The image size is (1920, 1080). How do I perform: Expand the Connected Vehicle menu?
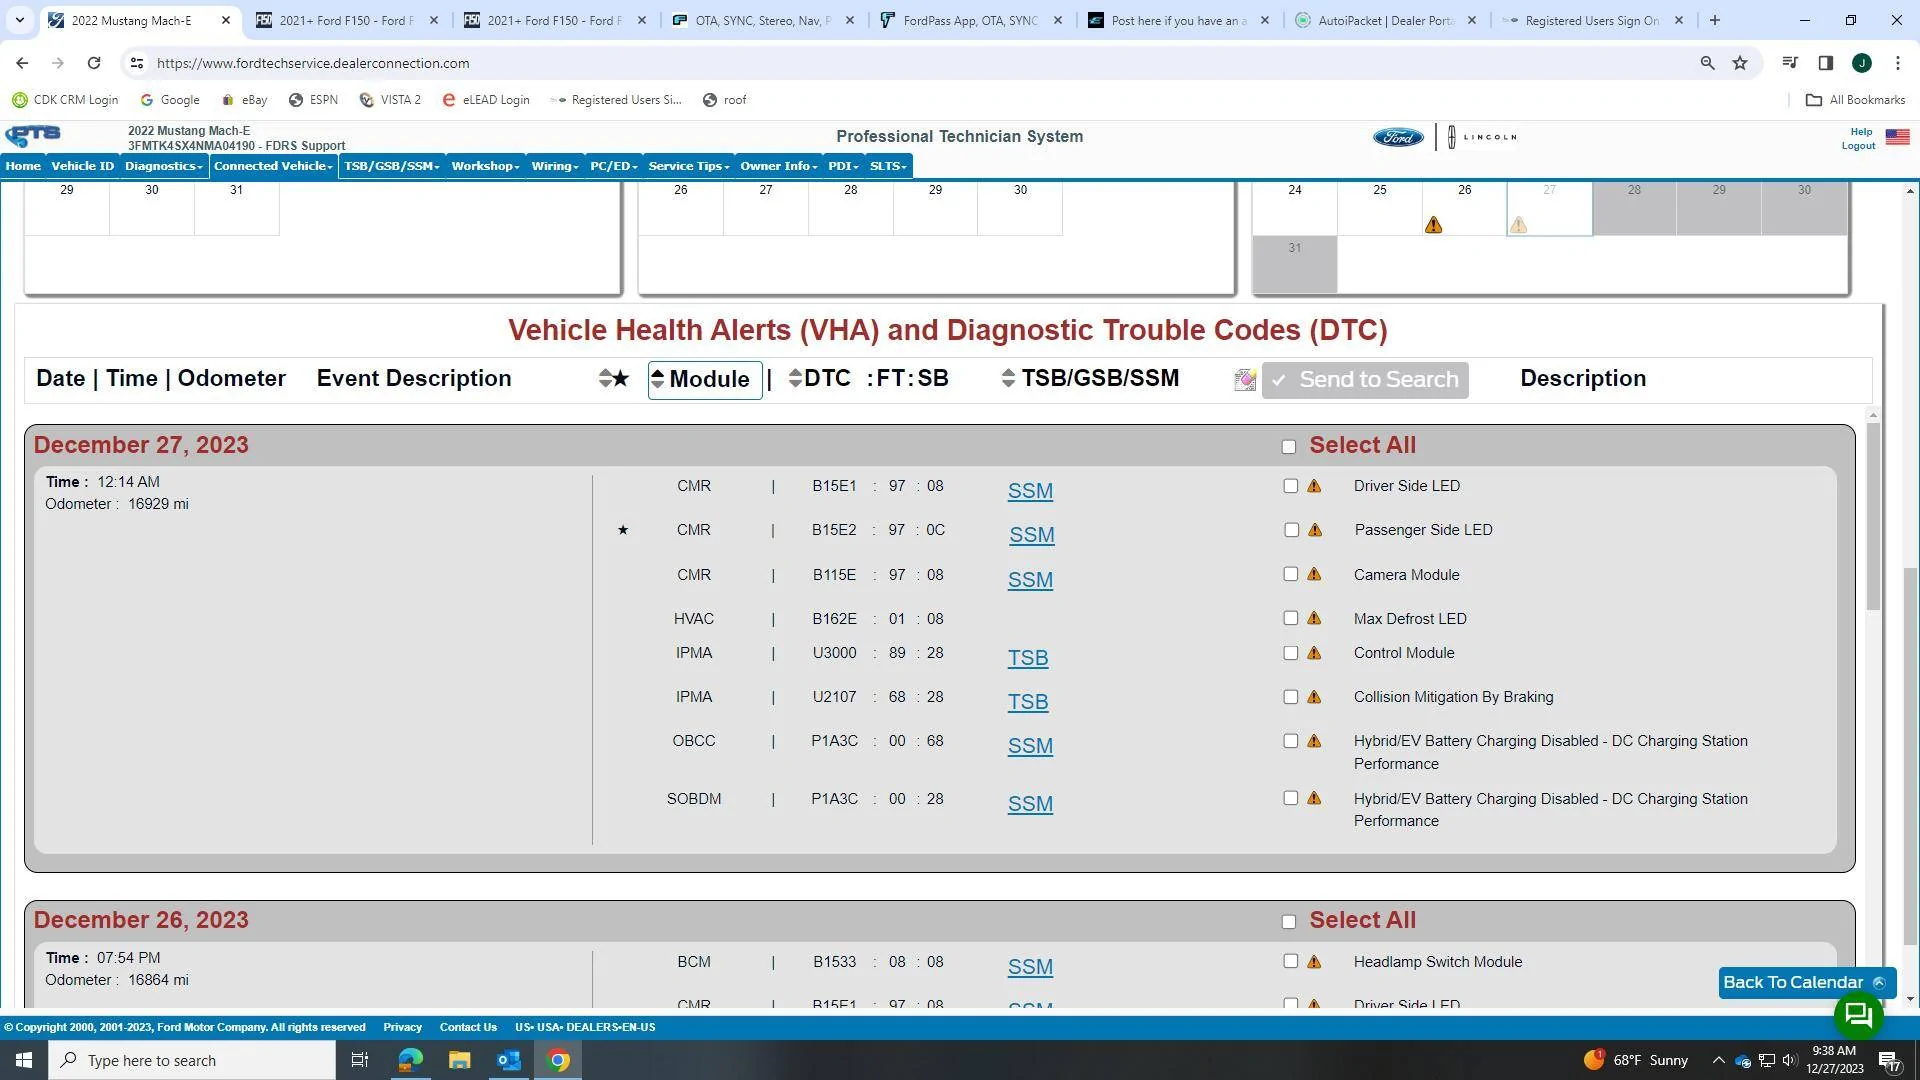point(273,166)
